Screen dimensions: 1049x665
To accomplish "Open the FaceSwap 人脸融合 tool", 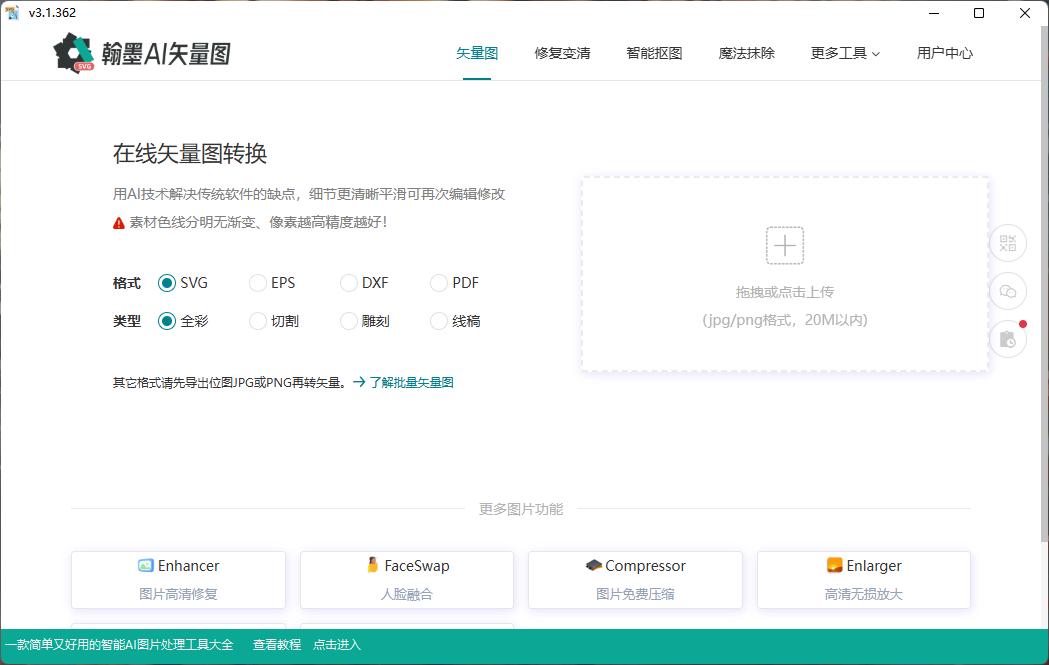I will pyautogui.click(x=406, y=579).
